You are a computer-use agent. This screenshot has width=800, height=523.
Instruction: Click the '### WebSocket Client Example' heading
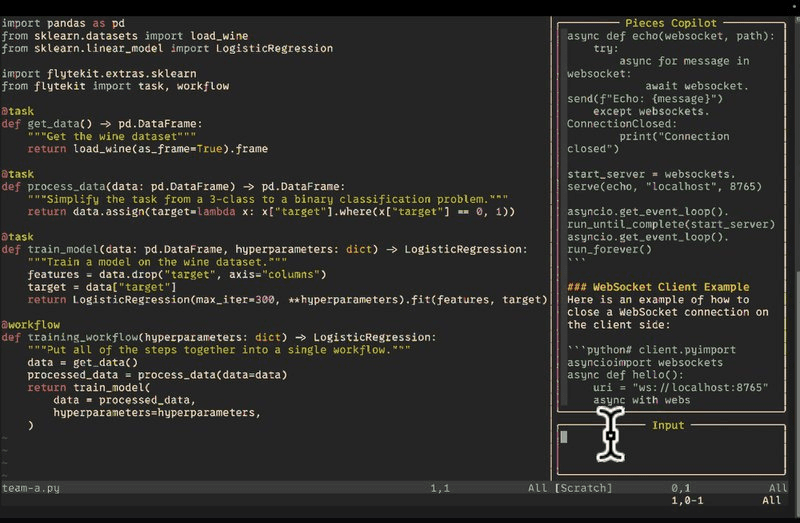pos(658,287)
